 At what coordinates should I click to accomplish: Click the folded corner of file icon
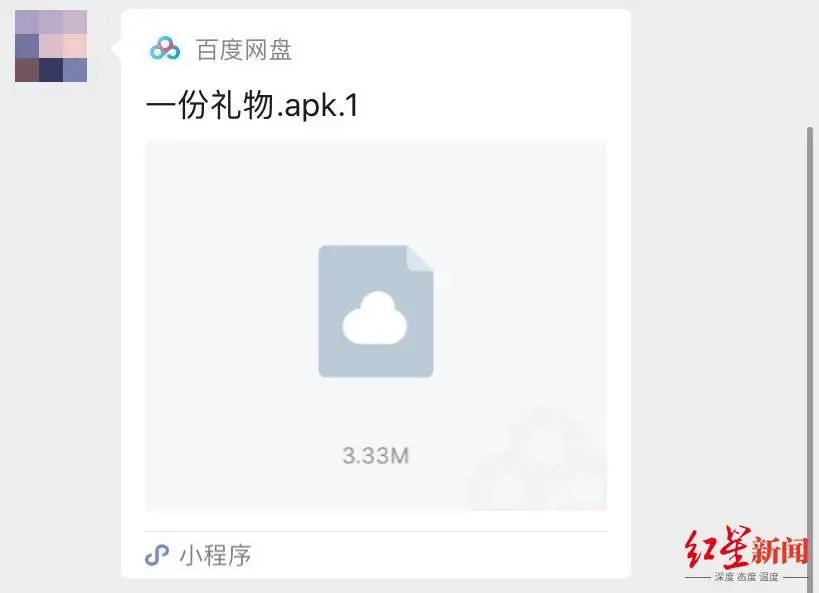(420, 259)
